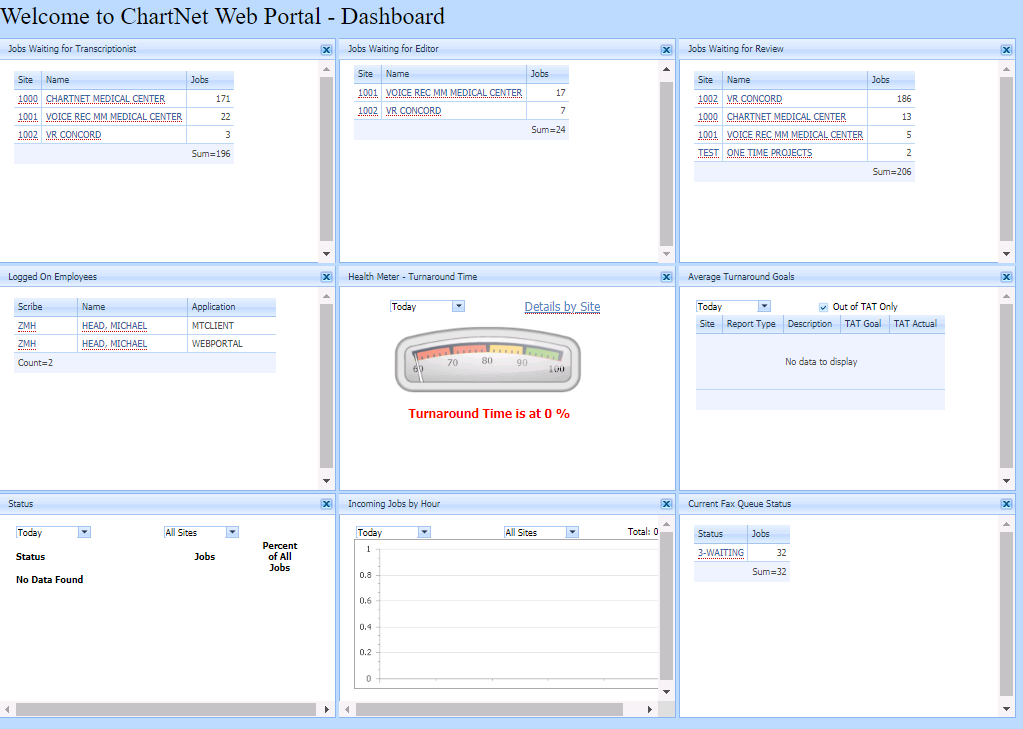Screen dimensions: 1023x729
Task: Open VR CONCORD in Transcriptionist jobs
Action: pyautogui.click(x=73, y=135)
